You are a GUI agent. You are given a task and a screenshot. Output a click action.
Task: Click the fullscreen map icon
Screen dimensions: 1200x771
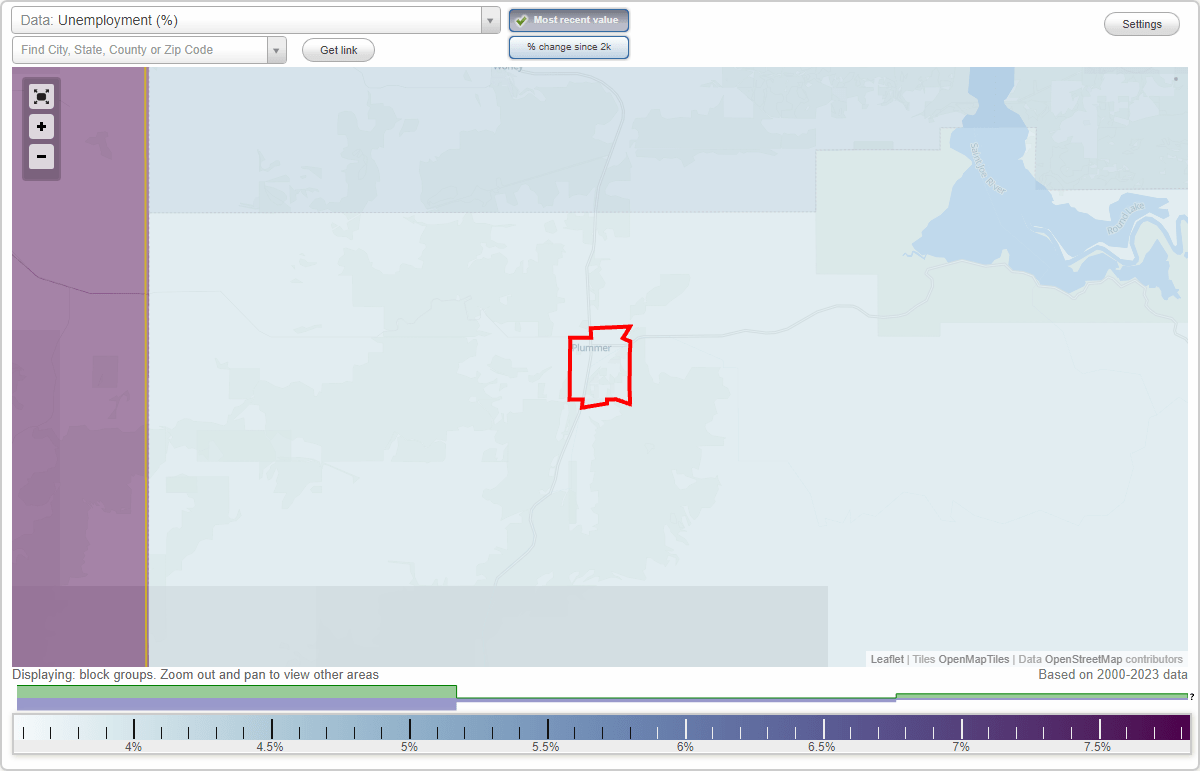[41, 96]
